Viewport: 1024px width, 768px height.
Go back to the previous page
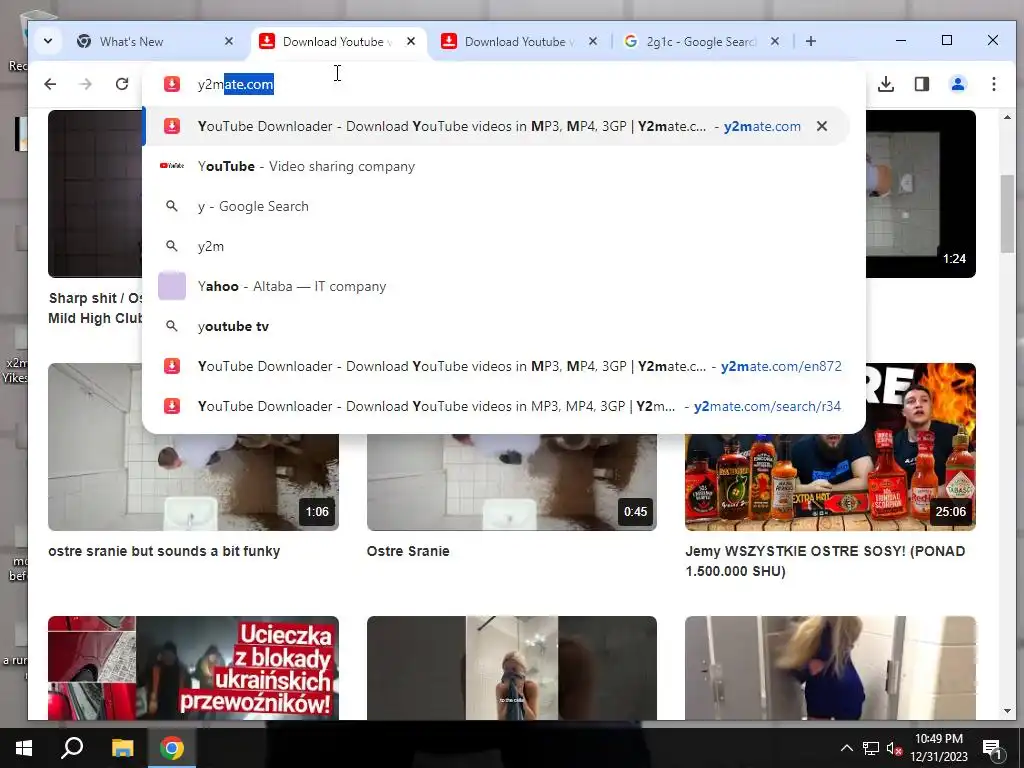(50, 84)
